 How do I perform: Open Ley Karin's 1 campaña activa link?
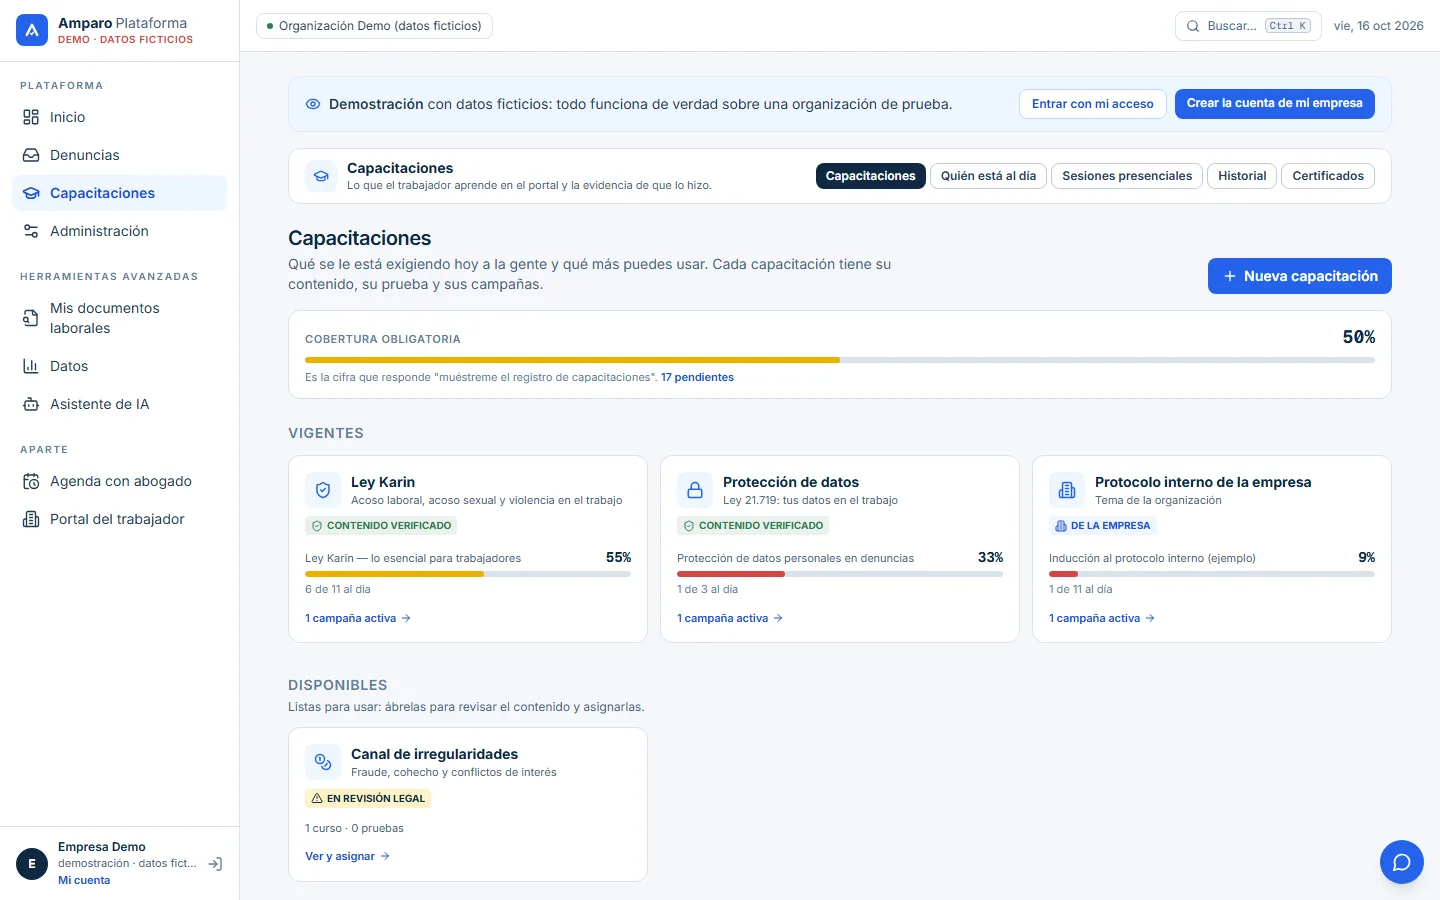pyautogui.click(x=358, y=618)
